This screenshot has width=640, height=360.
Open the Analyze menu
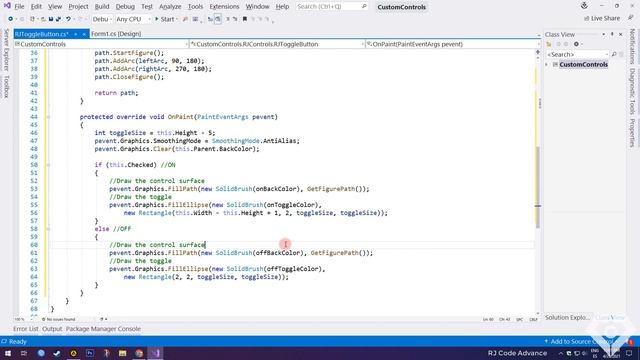click(x=170, y=7)
